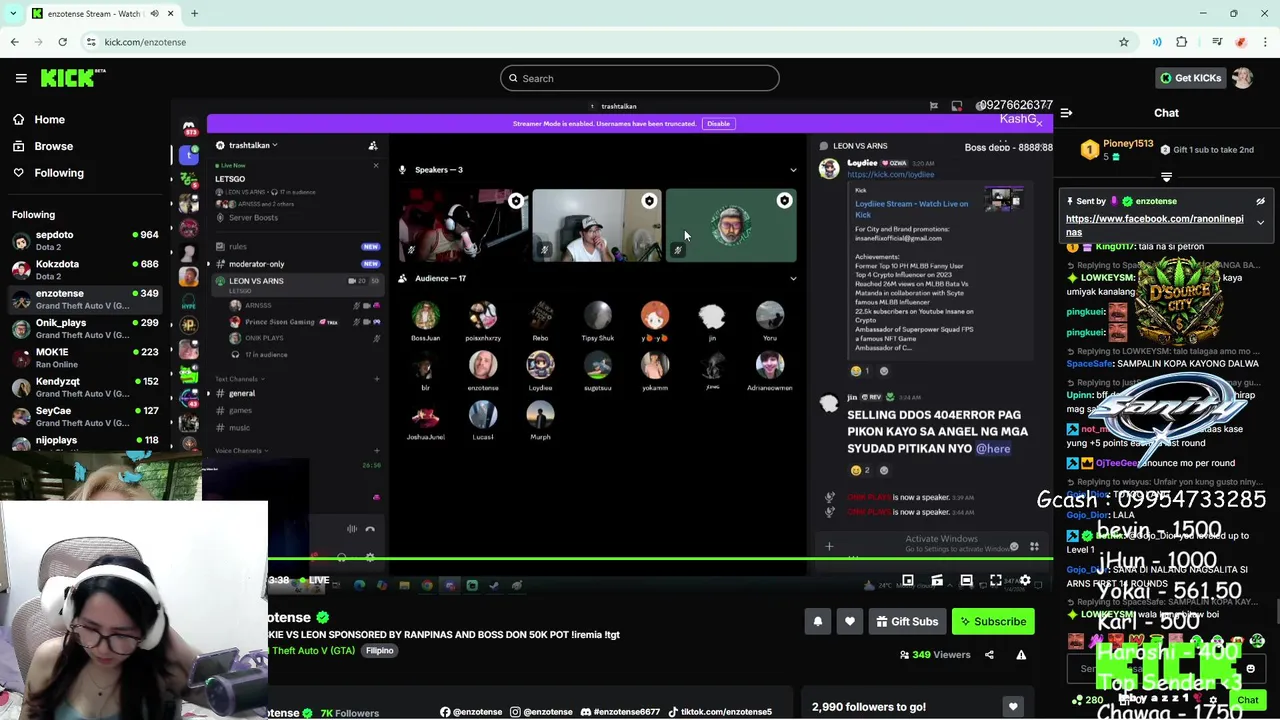This screenshot has width=1280, height=720.
Task: Click Disable on Streamer Mode banner
Action: point(718,124)
